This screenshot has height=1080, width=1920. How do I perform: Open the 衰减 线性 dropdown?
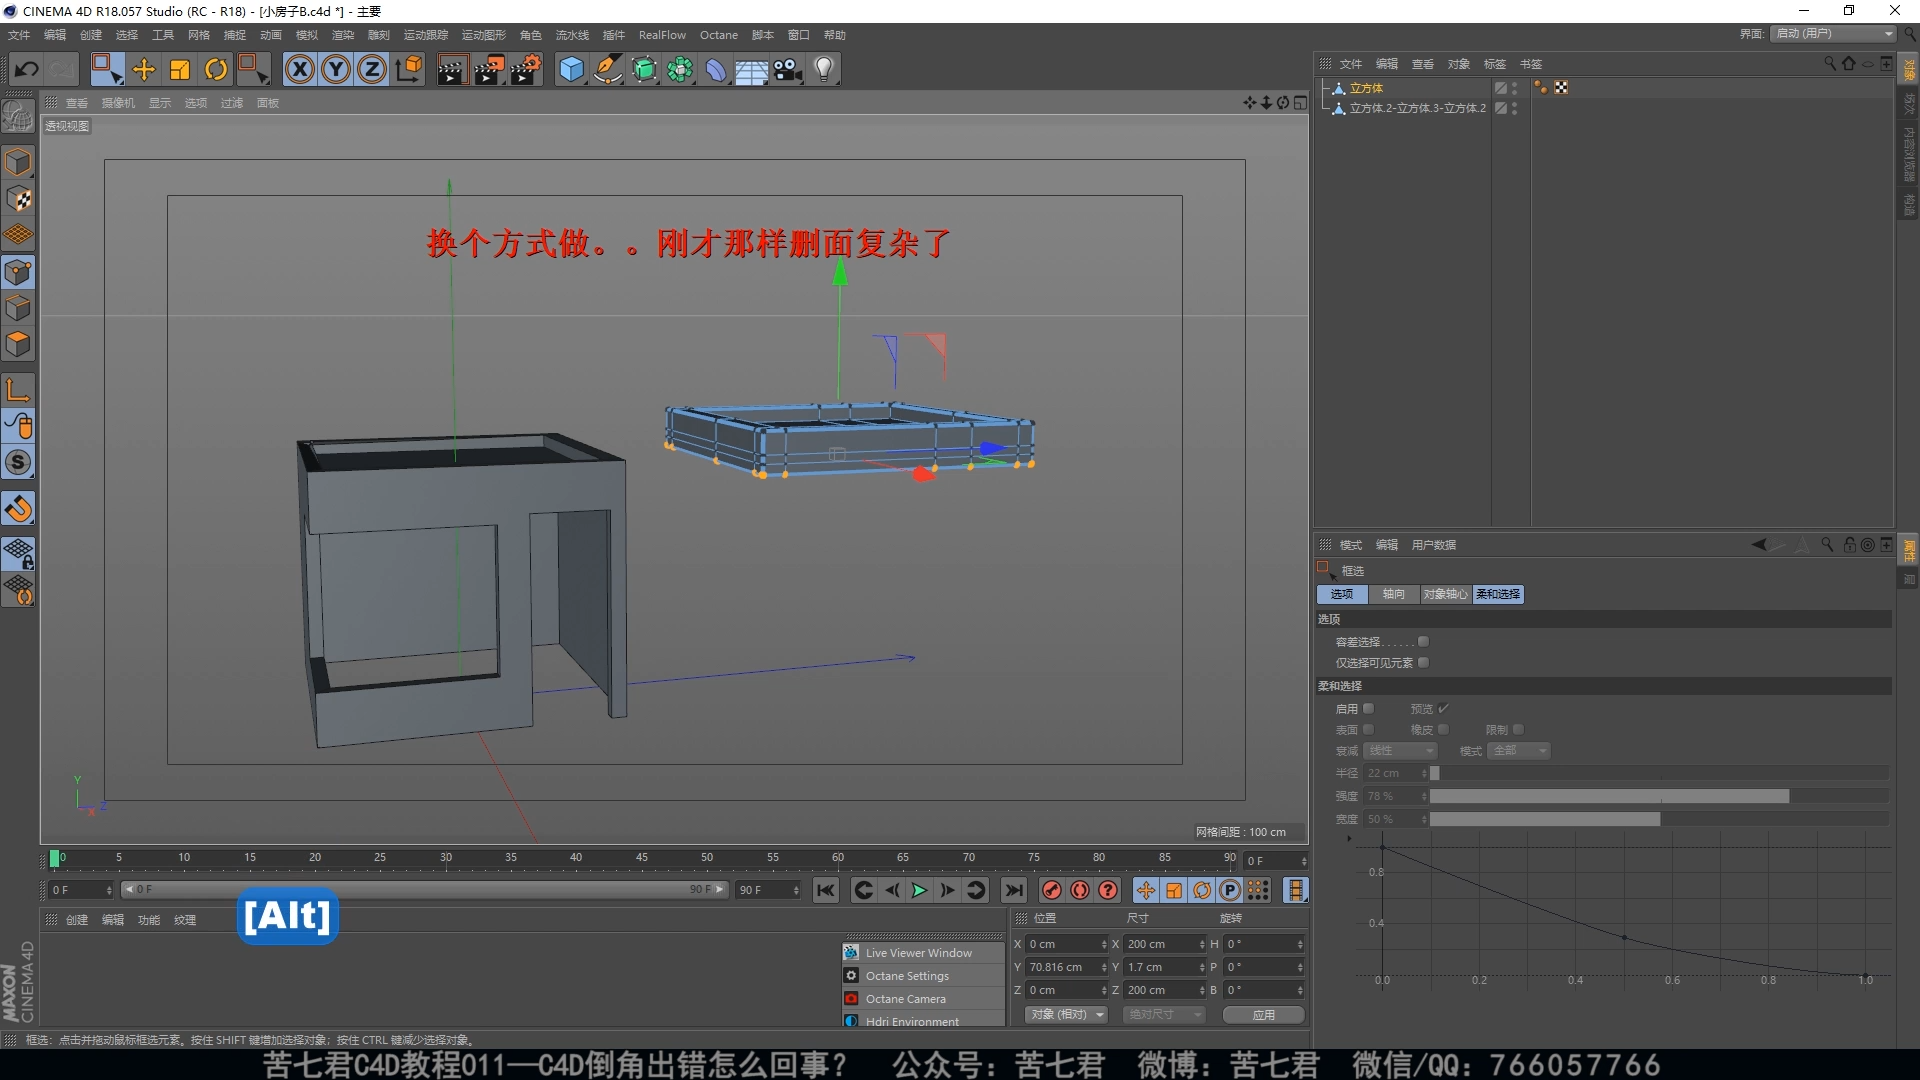tap(1400, 751)
